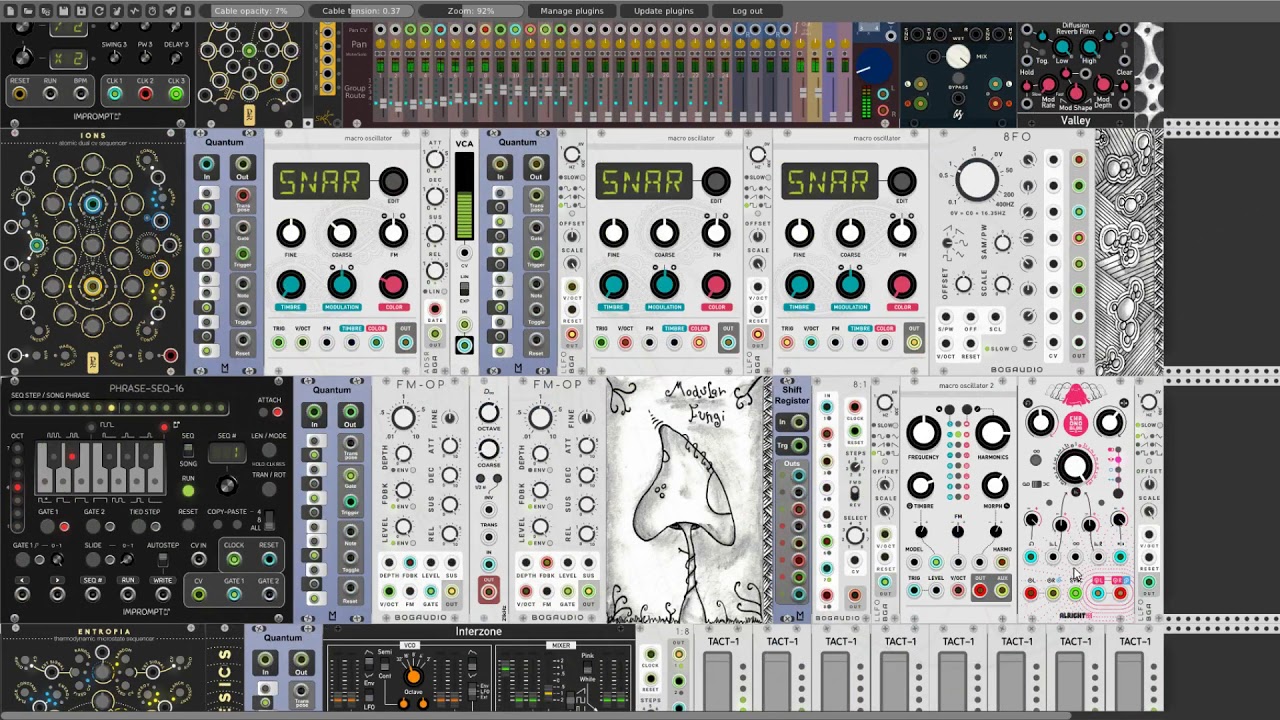Click the new patch blank-page toolbar icon

pos(9,11)
